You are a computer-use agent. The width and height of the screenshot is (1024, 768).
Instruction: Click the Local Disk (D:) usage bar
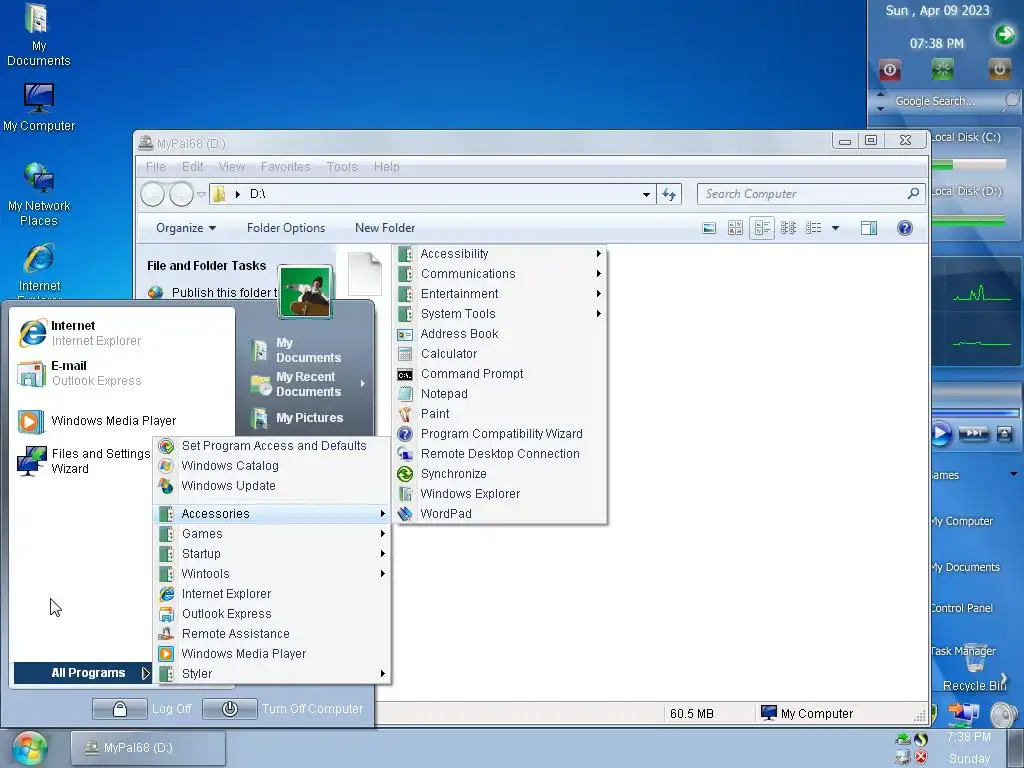[968, 222]
